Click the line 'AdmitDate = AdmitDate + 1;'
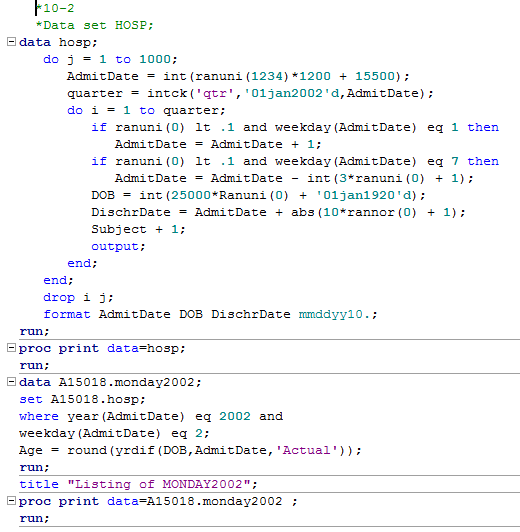This screenshot has width=520, height=532. click(218, 144)
